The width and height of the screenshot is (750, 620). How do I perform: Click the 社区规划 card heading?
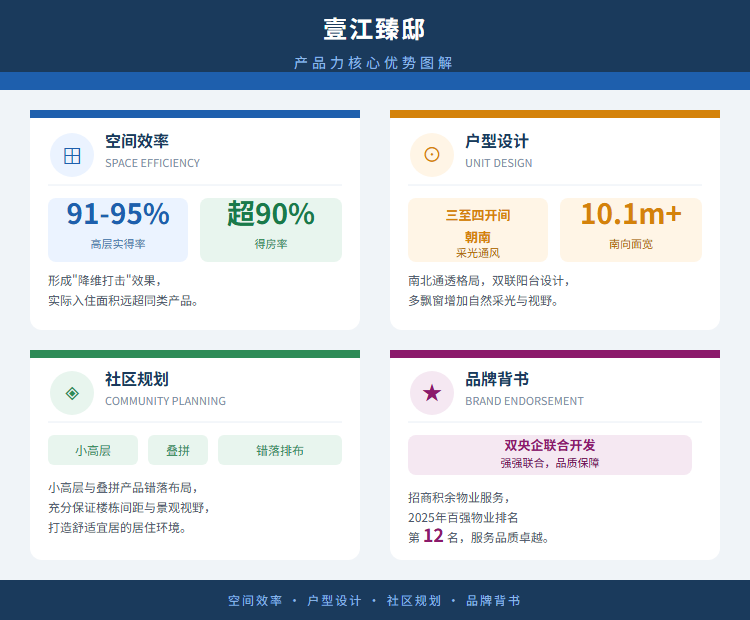[x=137, y=379]
